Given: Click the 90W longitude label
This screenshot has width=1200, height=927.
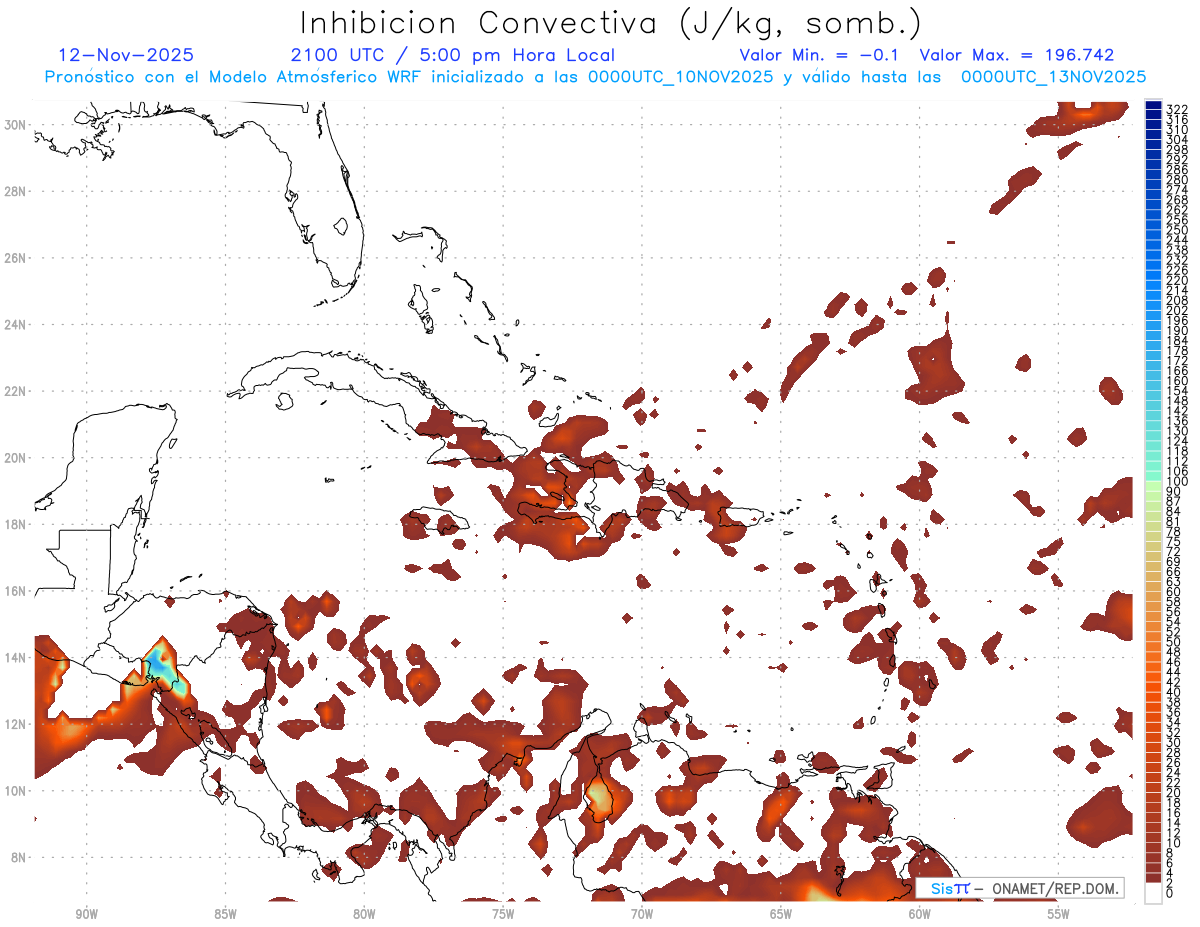Looking at the screenshot, I should tap(86, 914).
